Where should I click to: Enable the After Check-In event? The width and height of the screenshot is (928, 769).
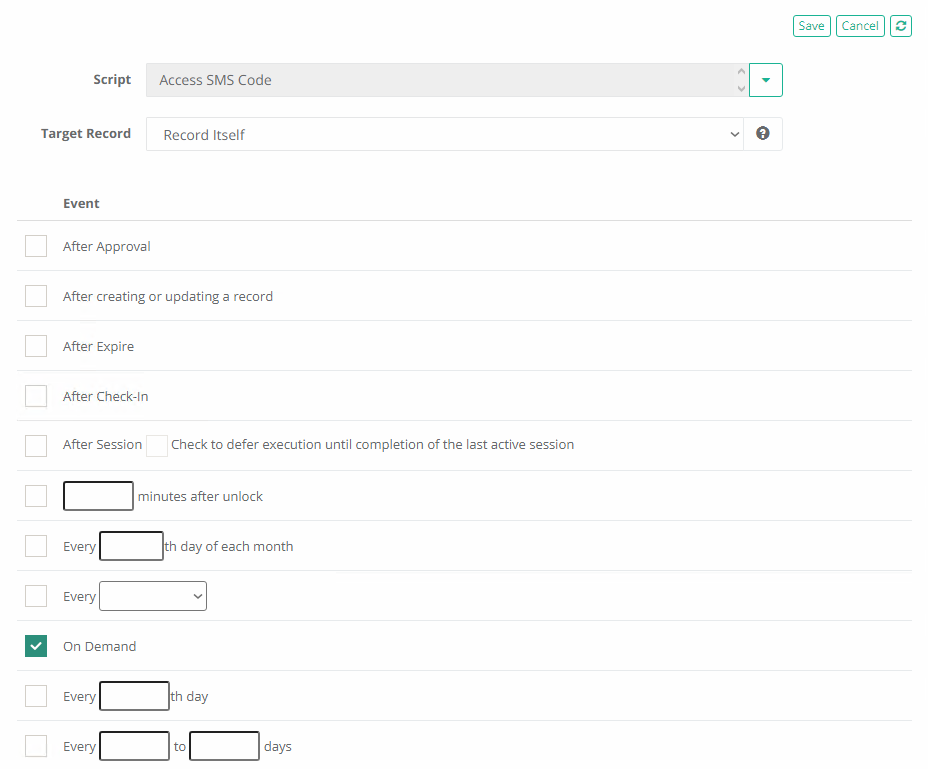[x=35, y=395]
